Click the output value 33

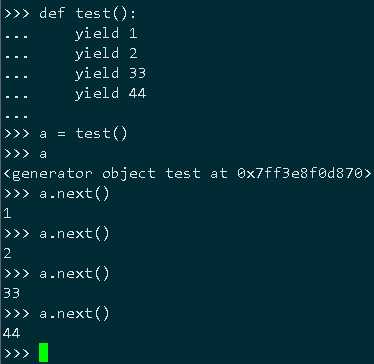pyautogui.click(x=11, y=293)
